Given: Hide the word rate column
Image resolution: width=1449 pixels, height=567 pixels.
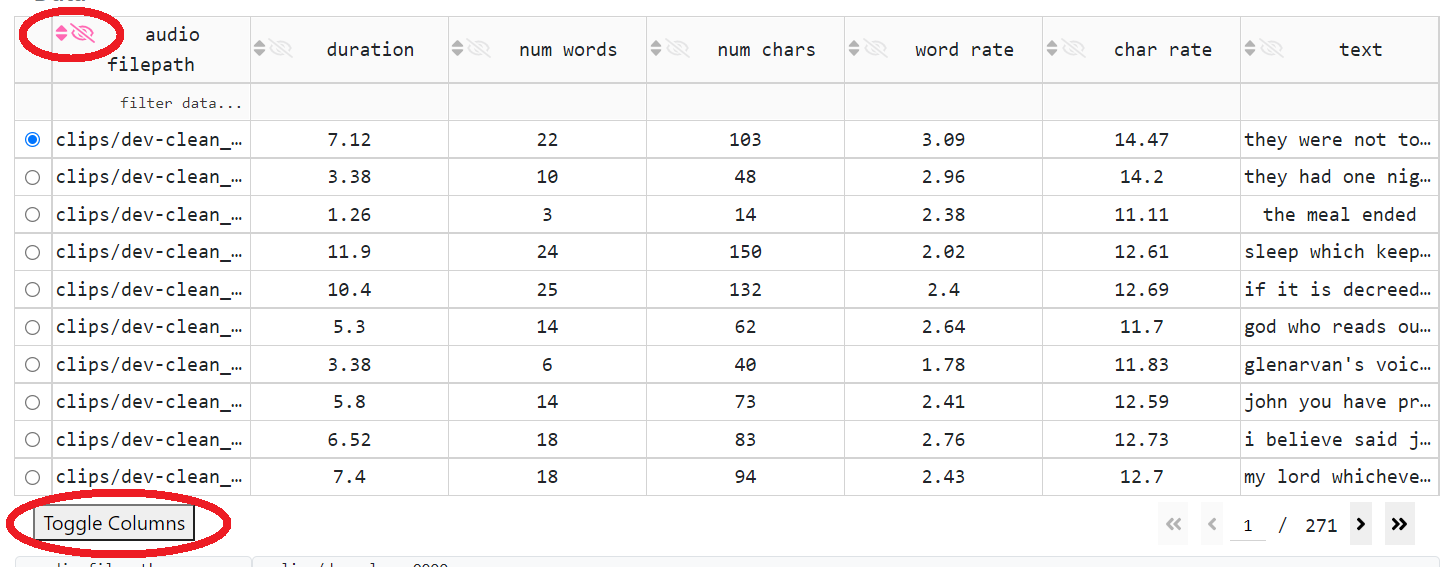Looking at the screenshot, I should [x=875, y=48].
